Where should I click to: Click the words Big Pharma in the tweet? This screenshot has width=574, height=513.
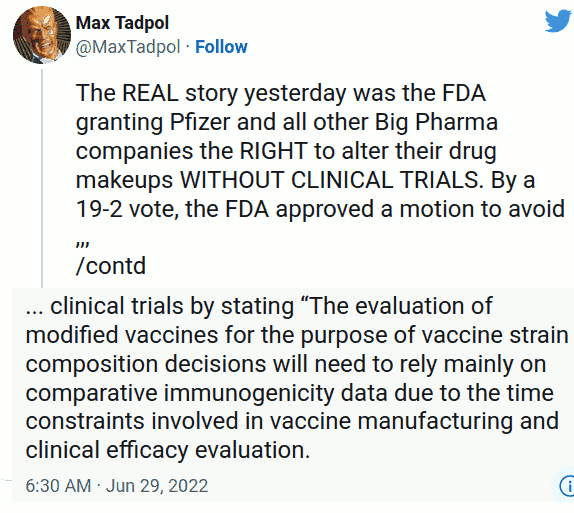tap(436, 122)
